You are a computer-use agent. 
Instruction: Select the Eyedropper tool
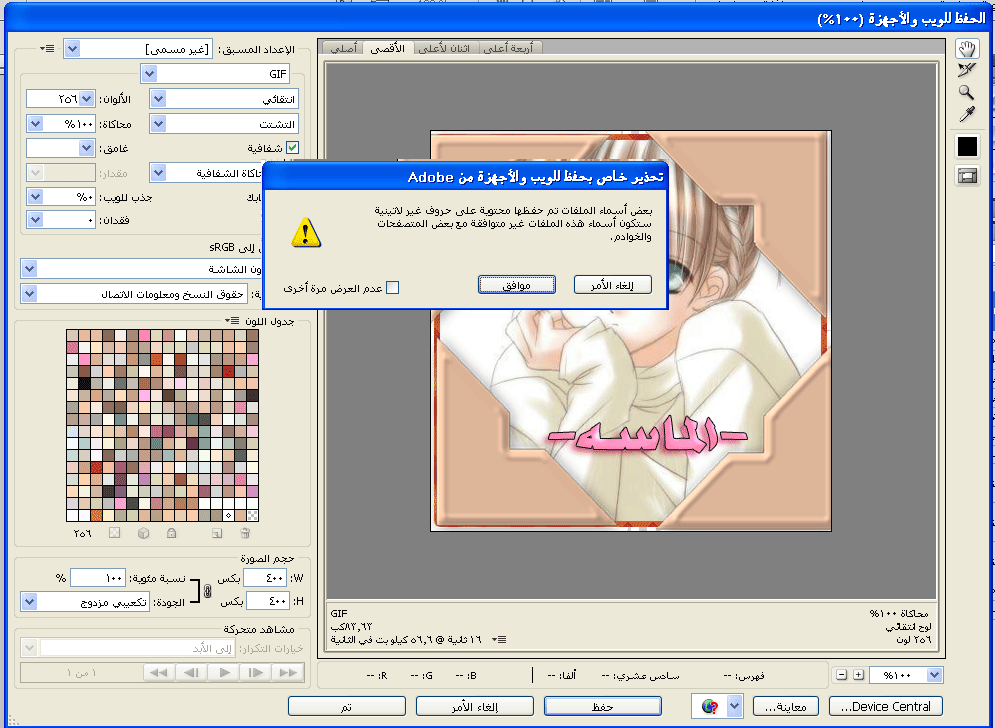[x=967, y=115]
